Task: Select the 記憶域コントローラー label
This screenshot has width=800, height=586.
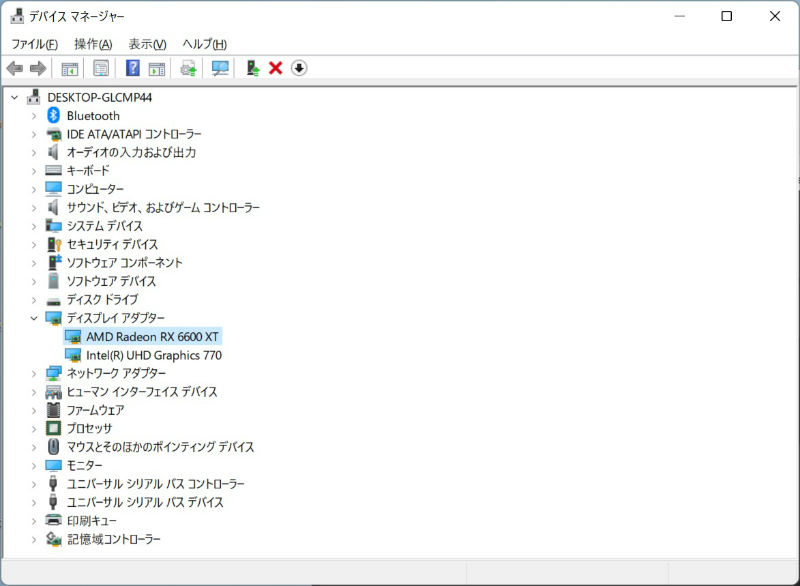Action: click(x=114, y=539)
